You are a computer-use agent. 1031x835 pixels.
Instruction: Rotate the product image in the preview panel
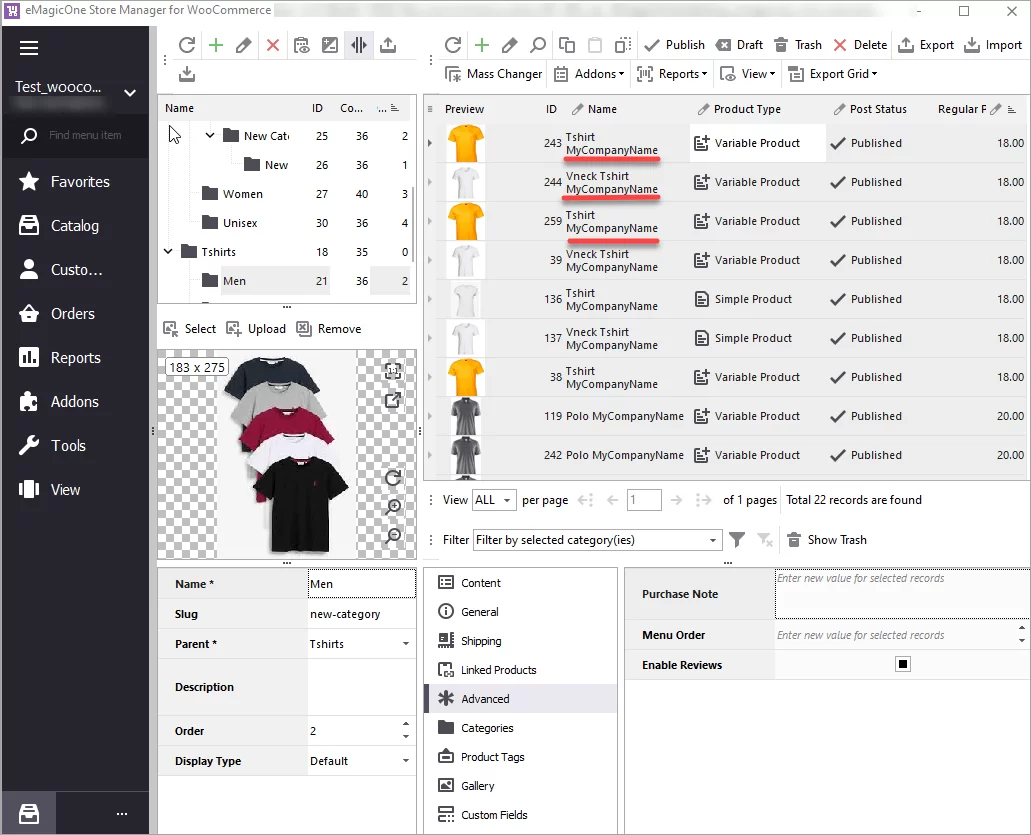point(393,479)
